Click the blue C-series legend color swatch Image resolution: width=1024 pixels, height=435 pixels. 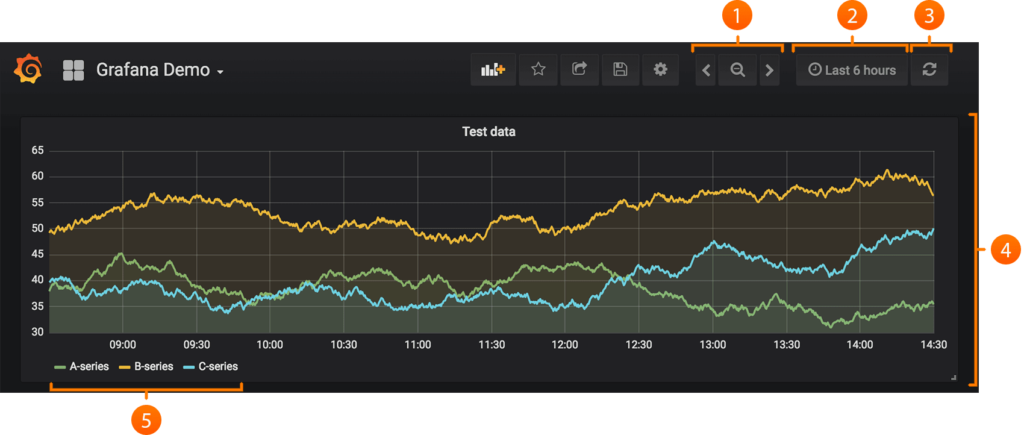point(189,367)
